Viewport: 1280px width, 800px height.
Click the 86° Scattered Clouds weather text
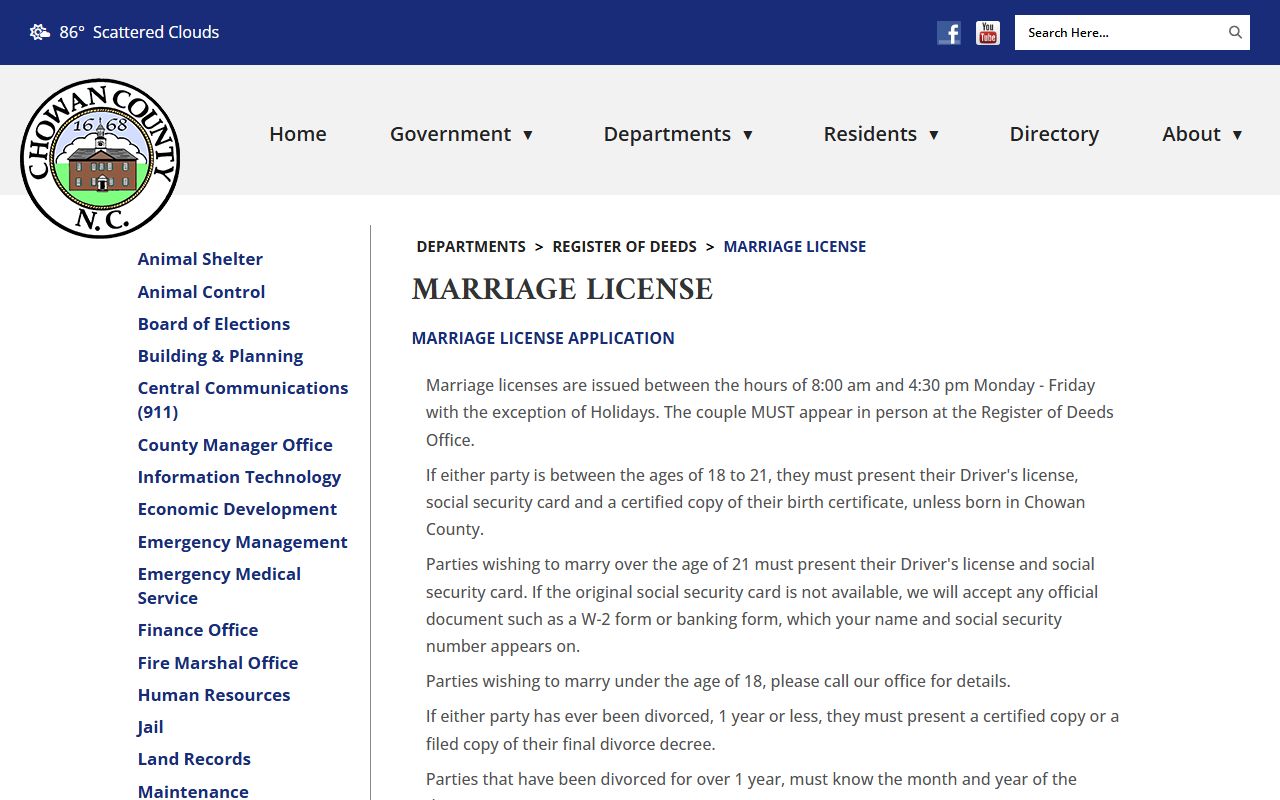(x=139, y=32)
